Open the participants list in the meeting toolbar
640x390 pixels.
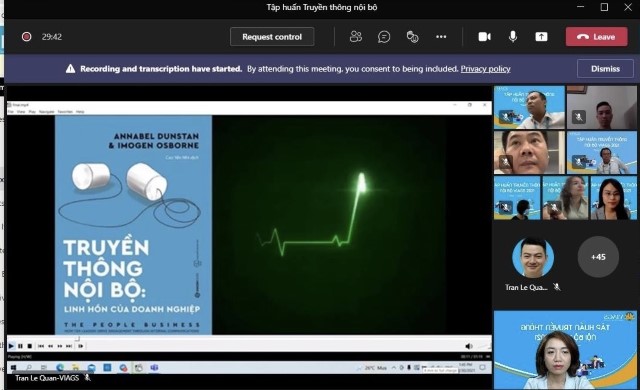click(356, 37)
